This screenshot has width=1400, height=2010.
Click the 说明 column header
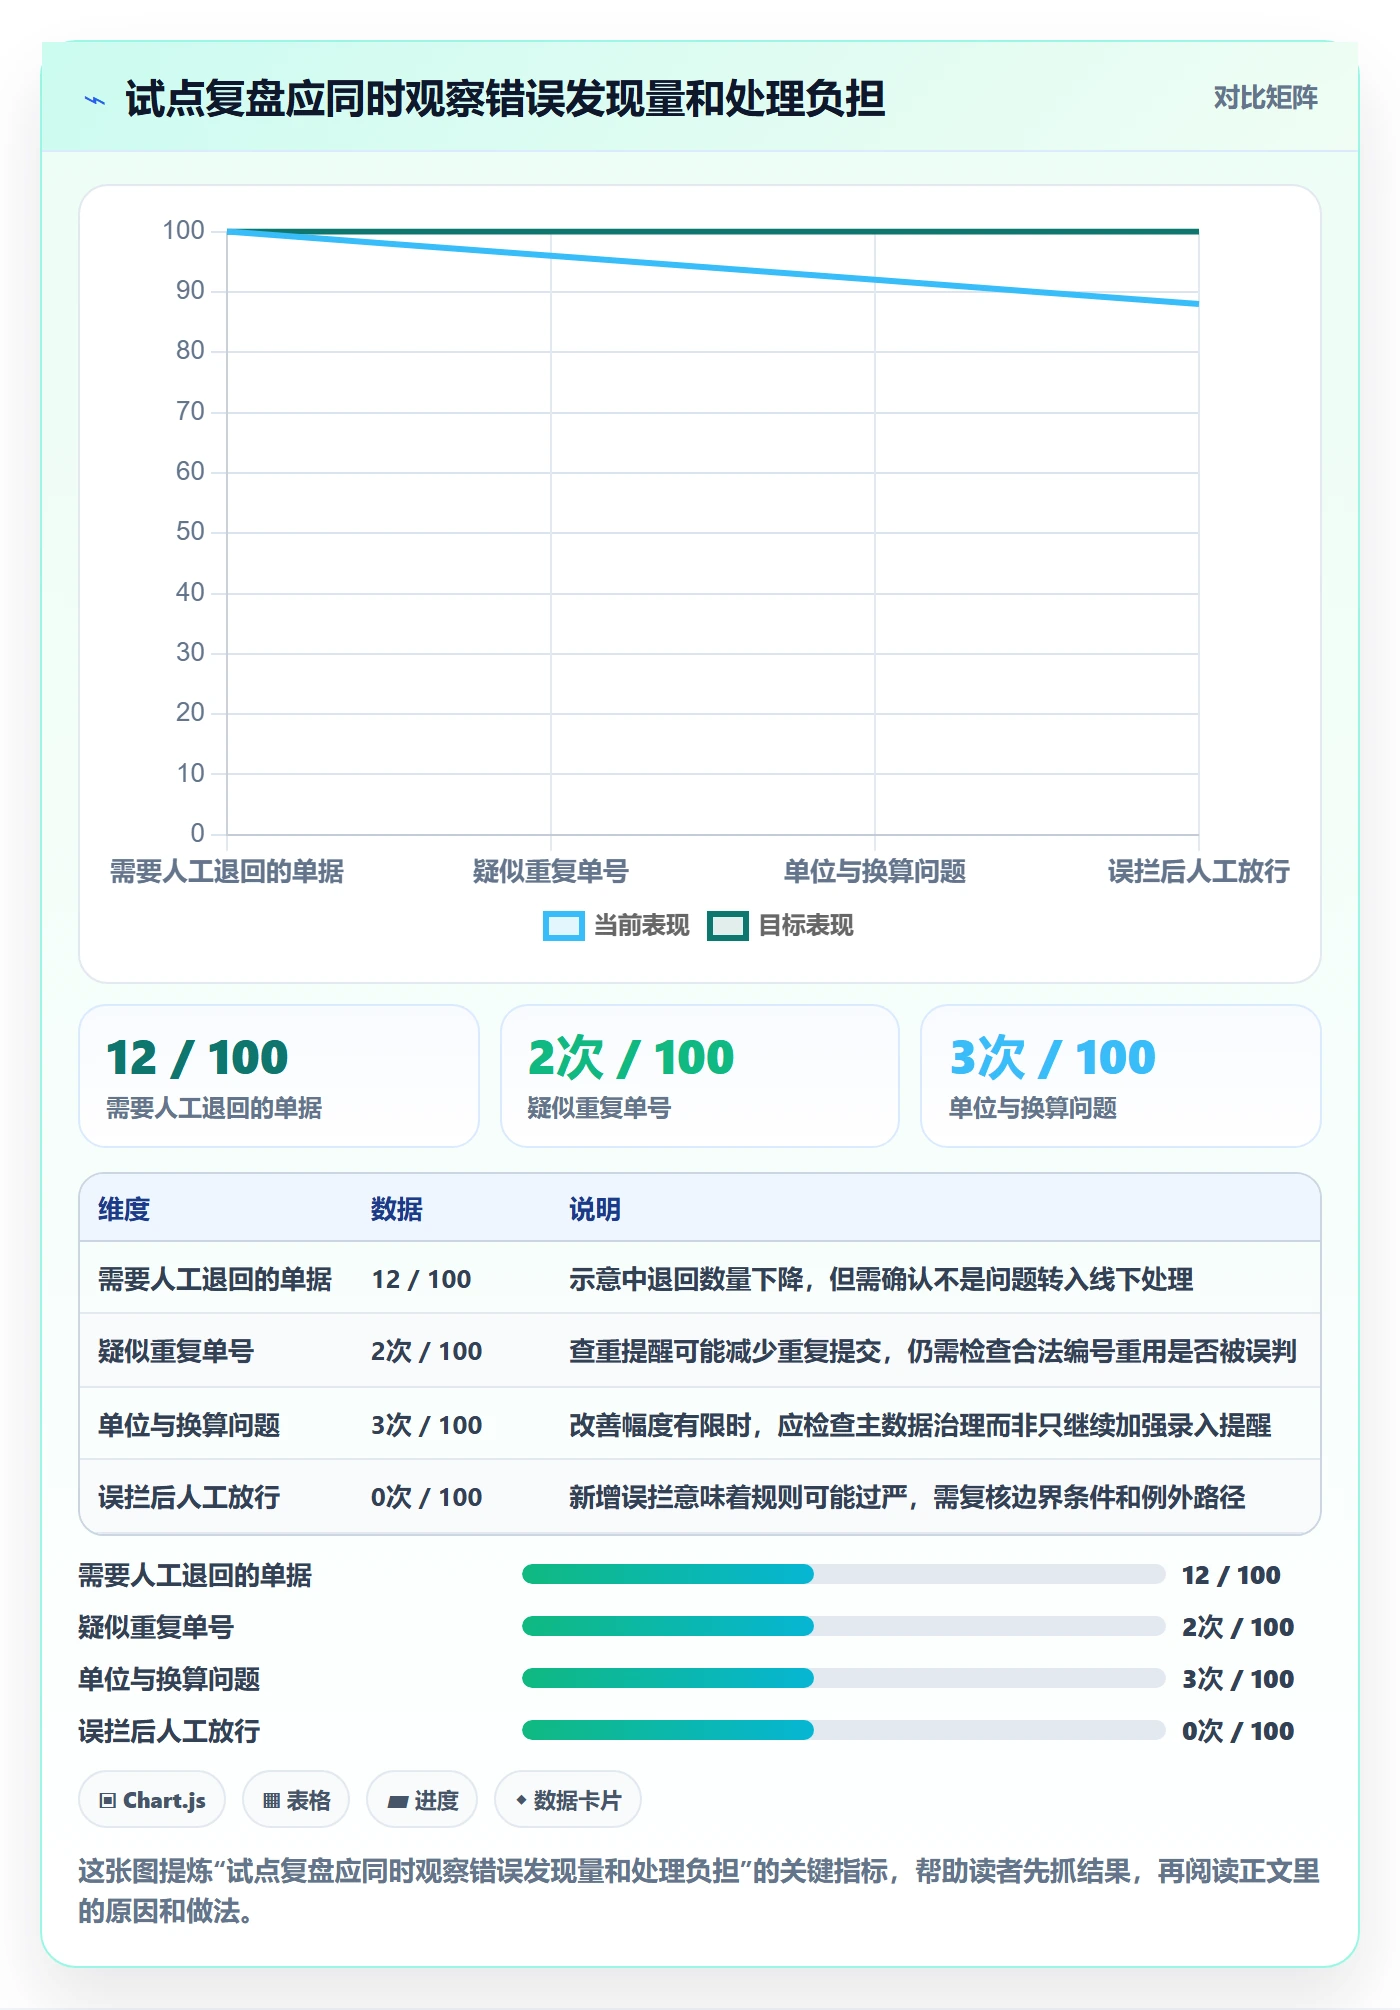click(x=595, y=1209)
